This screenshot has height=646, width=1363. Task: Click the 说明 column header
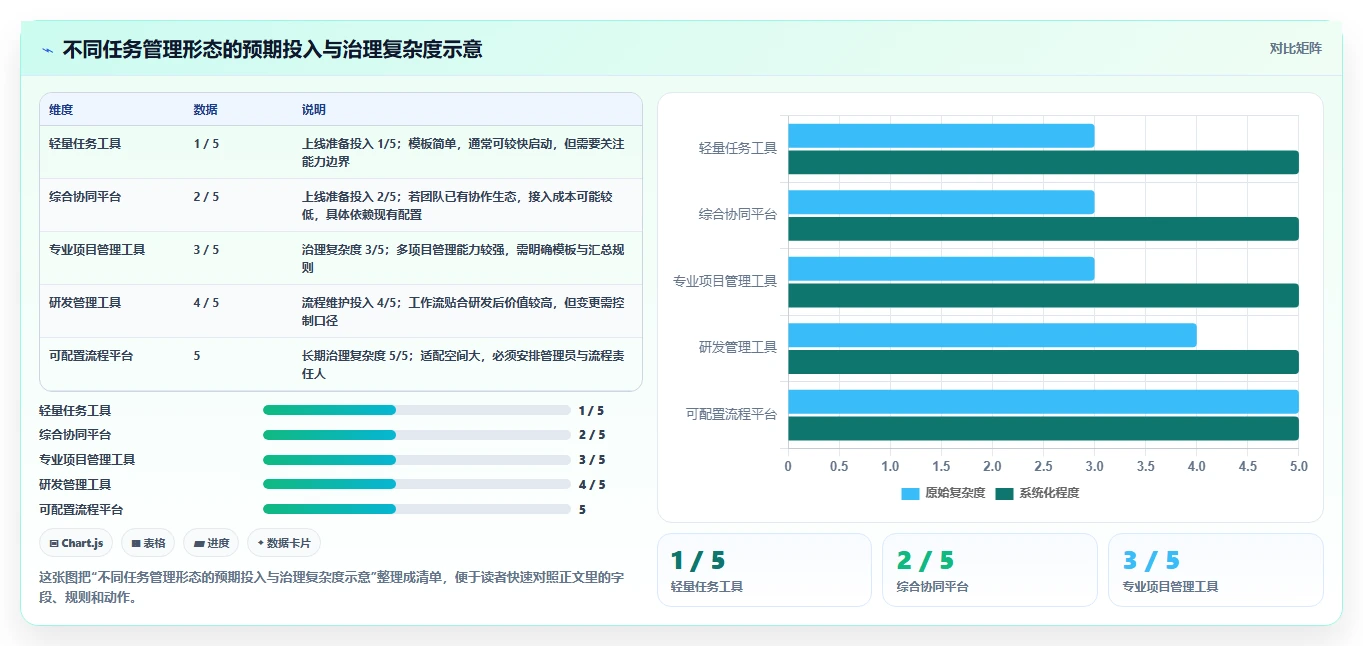314,110
